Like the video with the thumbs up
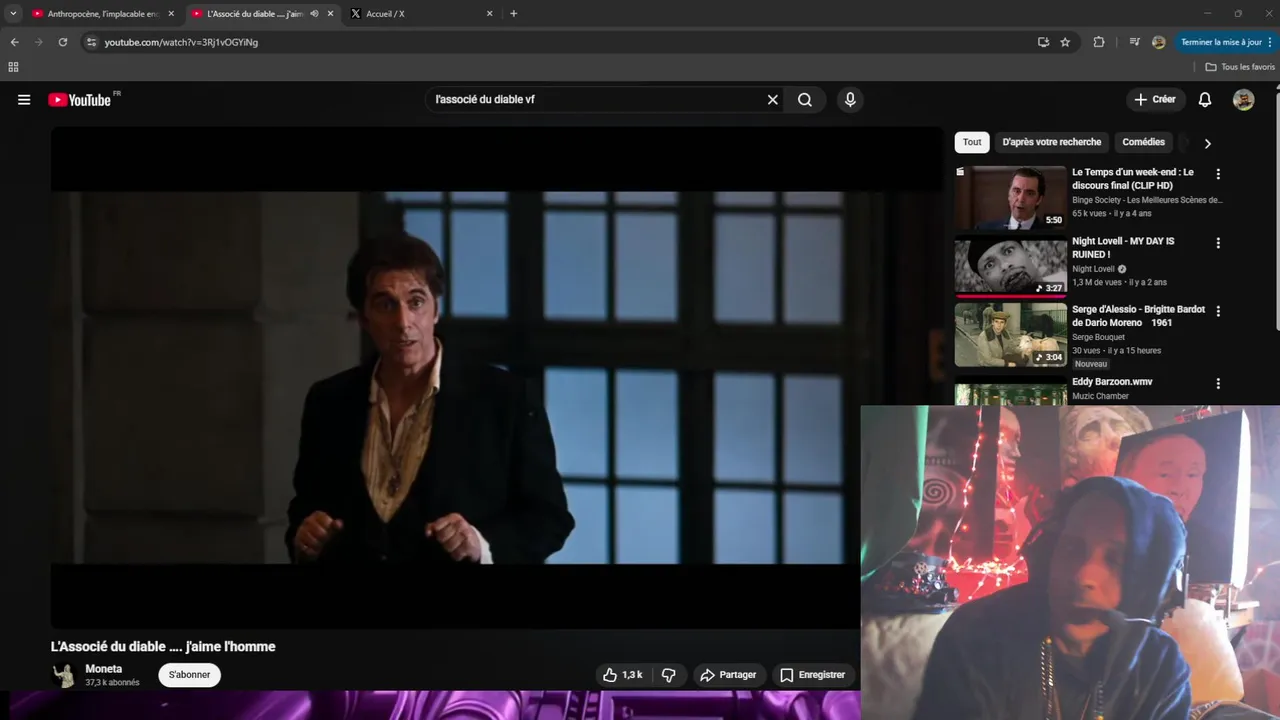This screenshot has width=1280, height=720. click(622, 675)
